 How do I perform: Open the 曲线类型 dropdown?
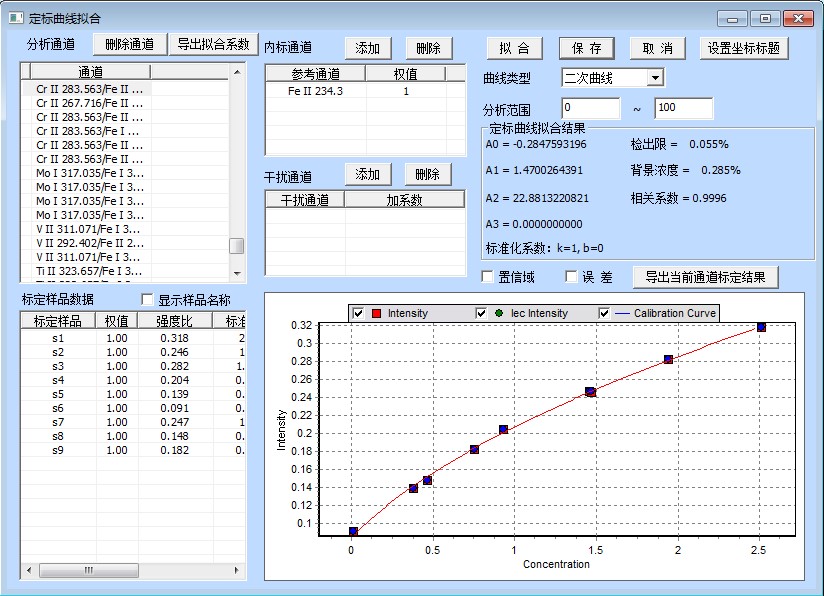click(654, 78)
